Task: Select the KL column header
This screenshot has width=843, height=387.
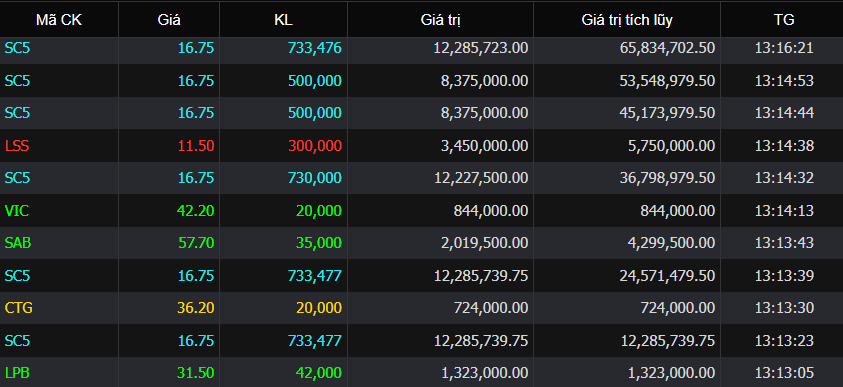Action: click(283, 20)
